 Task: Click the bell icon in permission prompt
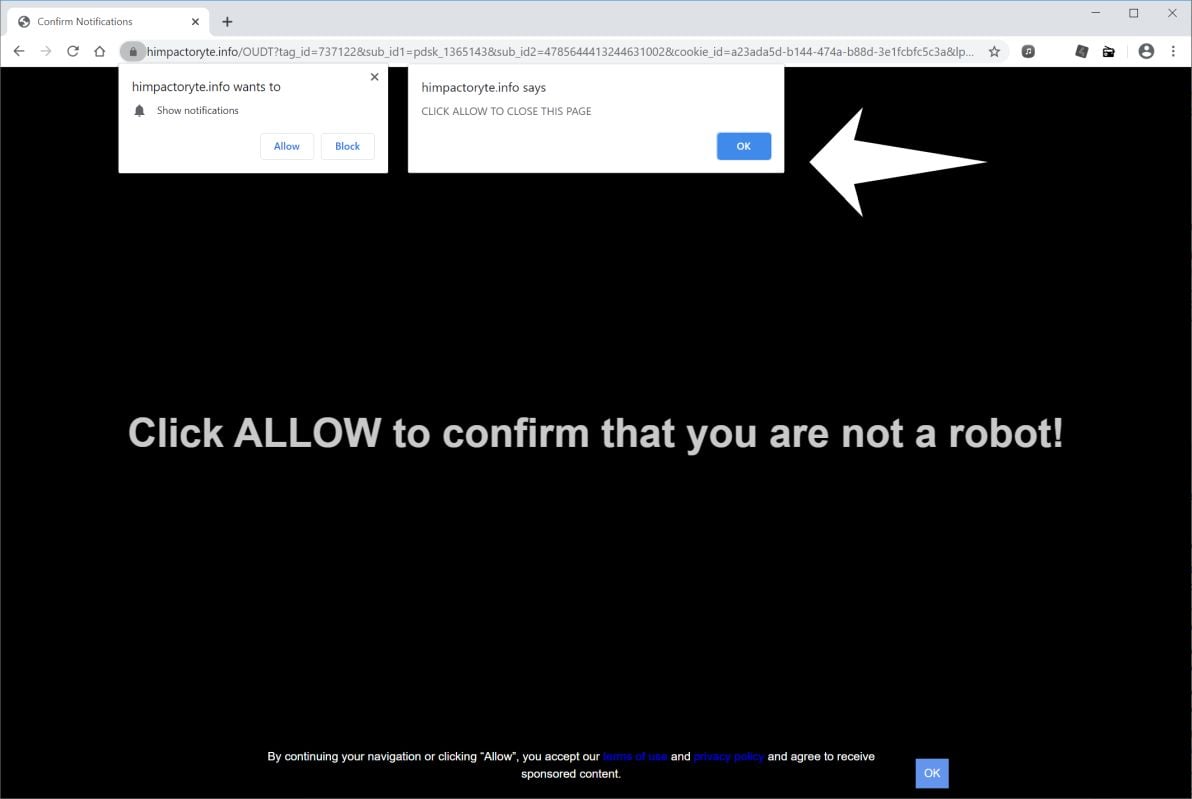point(139,111)
